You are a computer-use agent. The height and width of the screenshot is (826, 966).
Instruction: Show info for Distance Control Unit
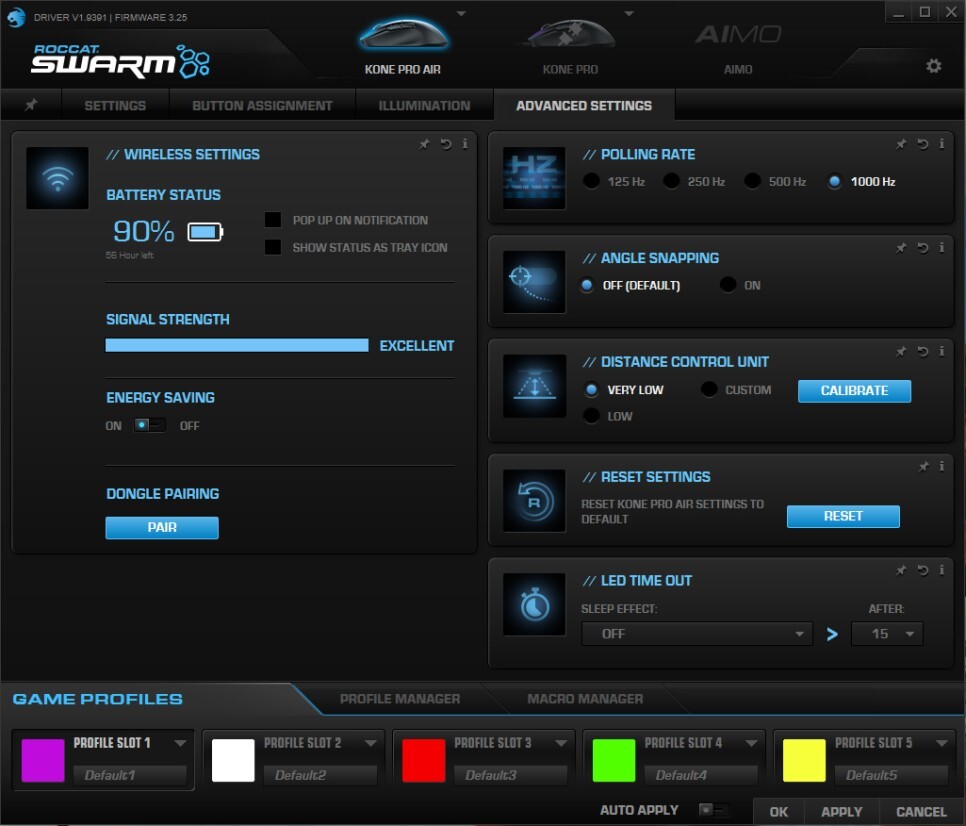click(x=942, y=351)
